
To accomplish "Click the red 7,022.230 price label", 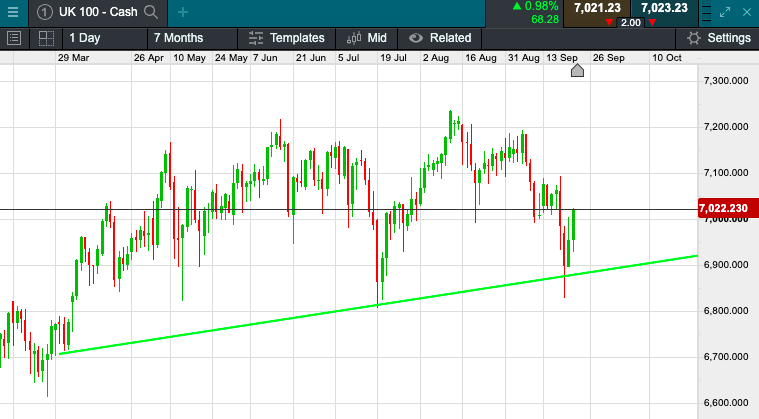I will pyautogui.click(x=726, y=209).
